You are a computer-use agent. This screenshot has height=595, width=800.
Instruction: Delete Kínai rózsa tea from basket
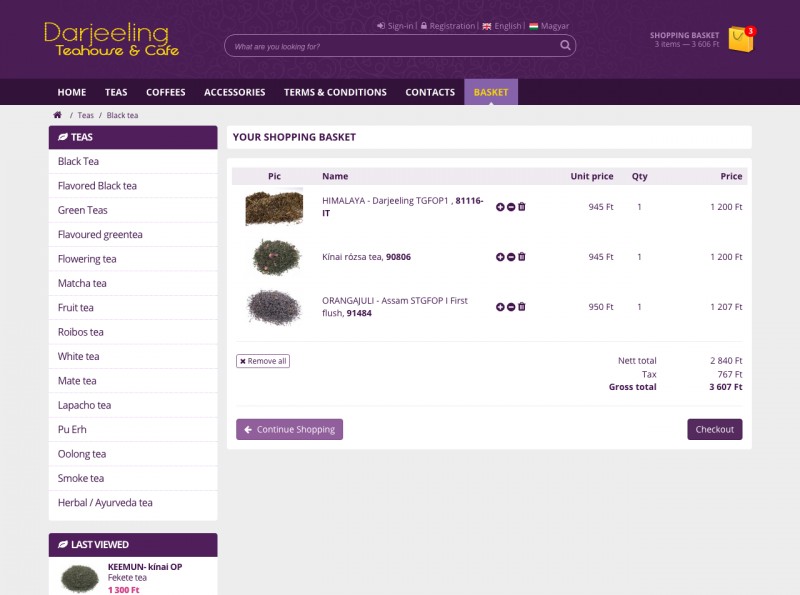[522, 257]
